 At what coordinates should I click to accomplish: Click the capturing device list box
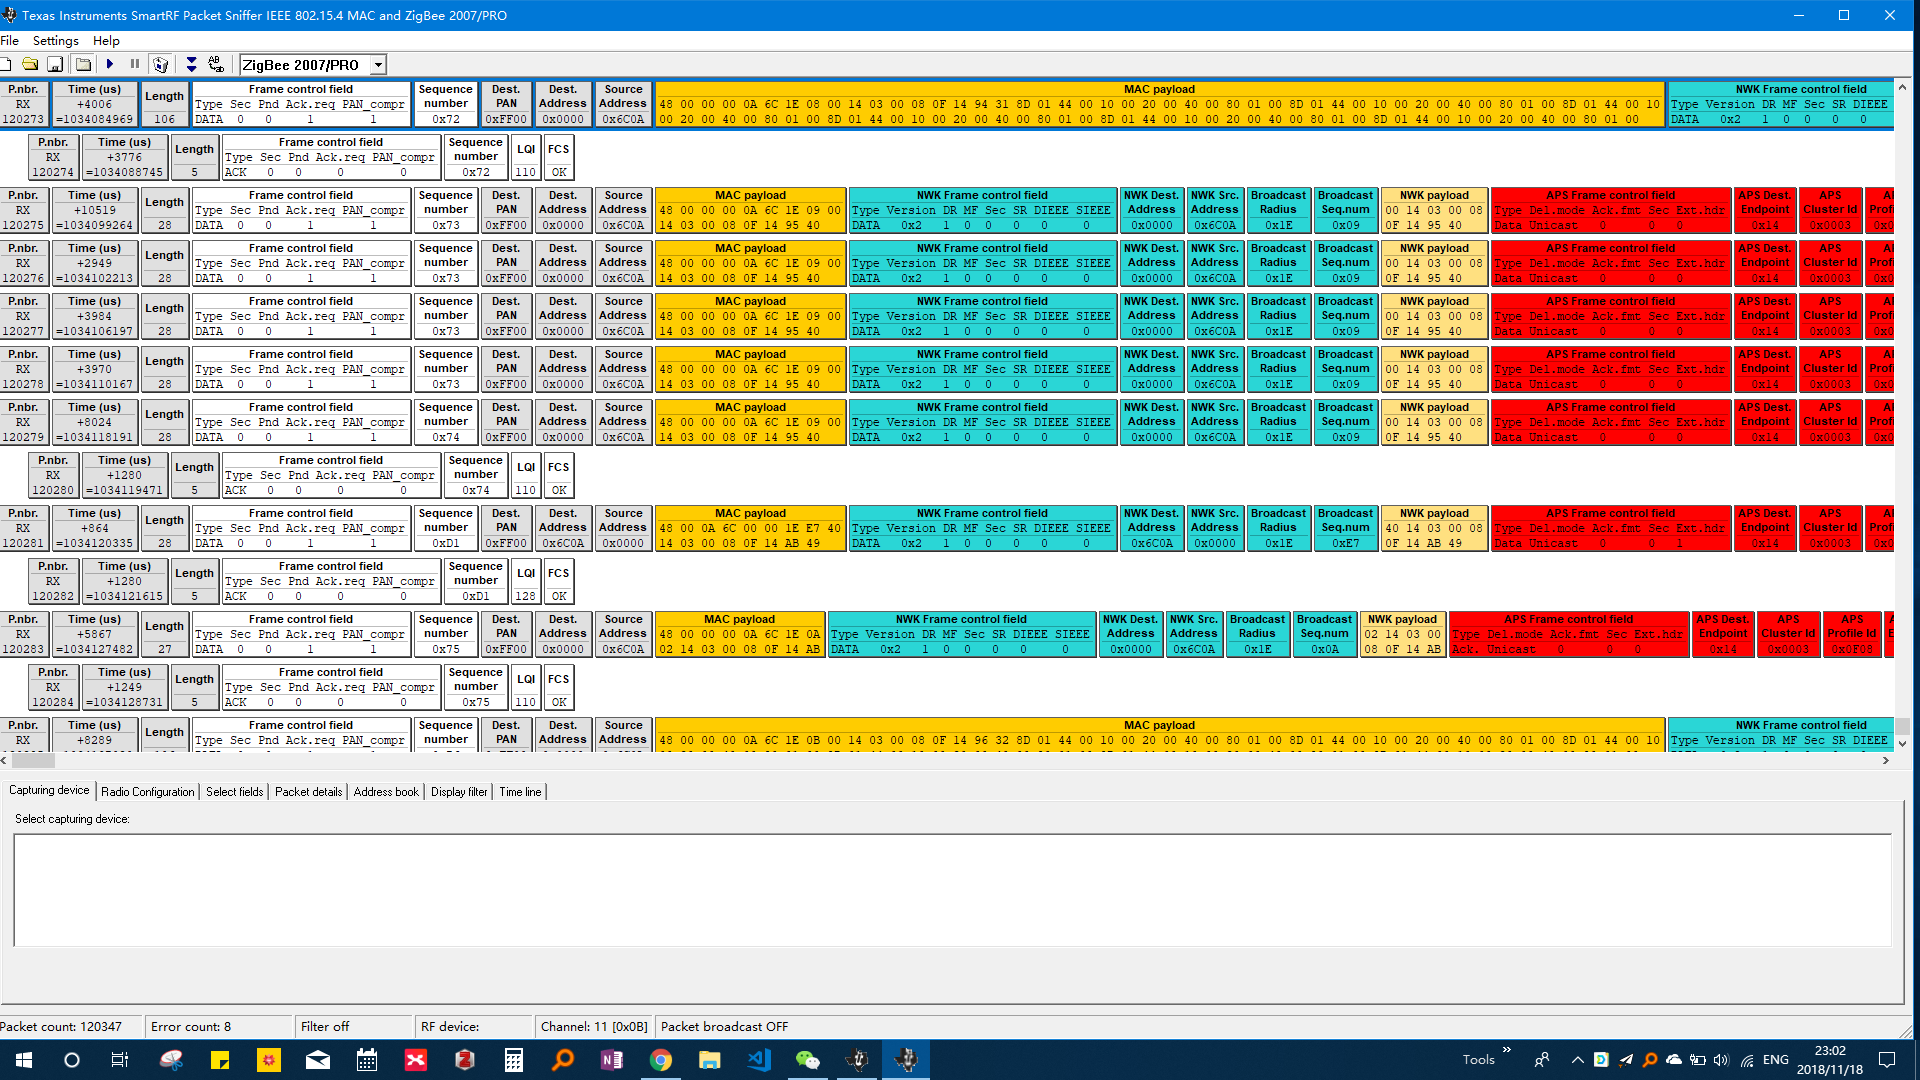[952, 890]
